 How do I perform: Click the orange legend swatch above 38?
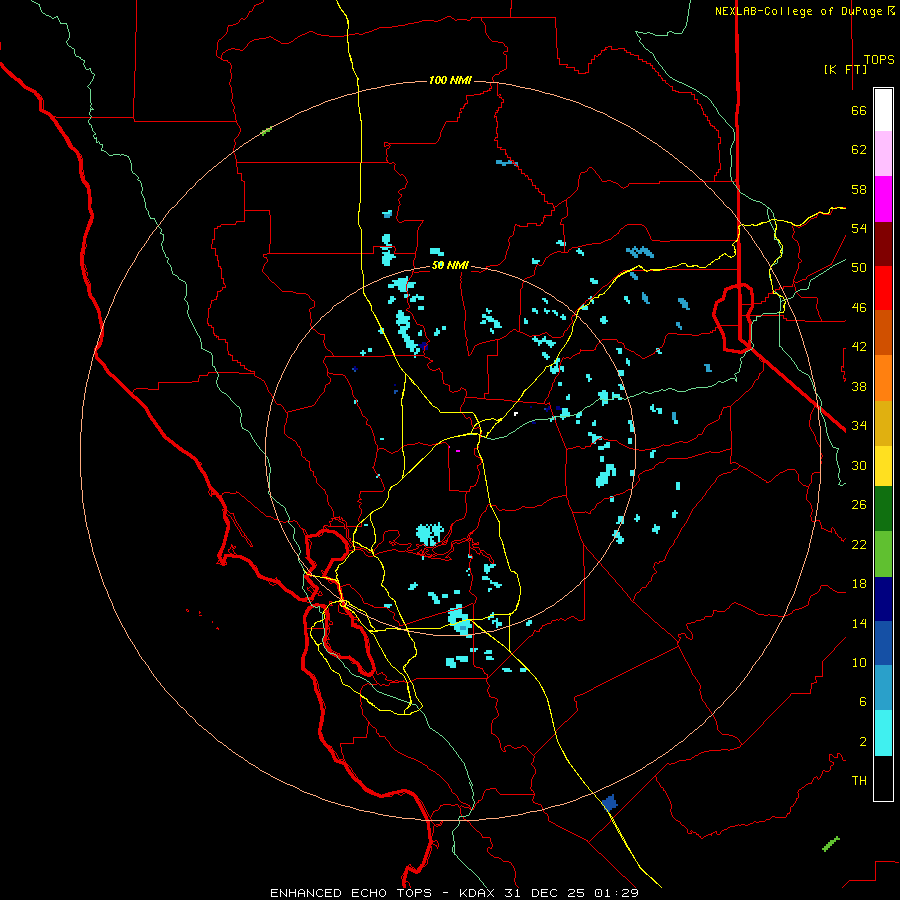883,378
